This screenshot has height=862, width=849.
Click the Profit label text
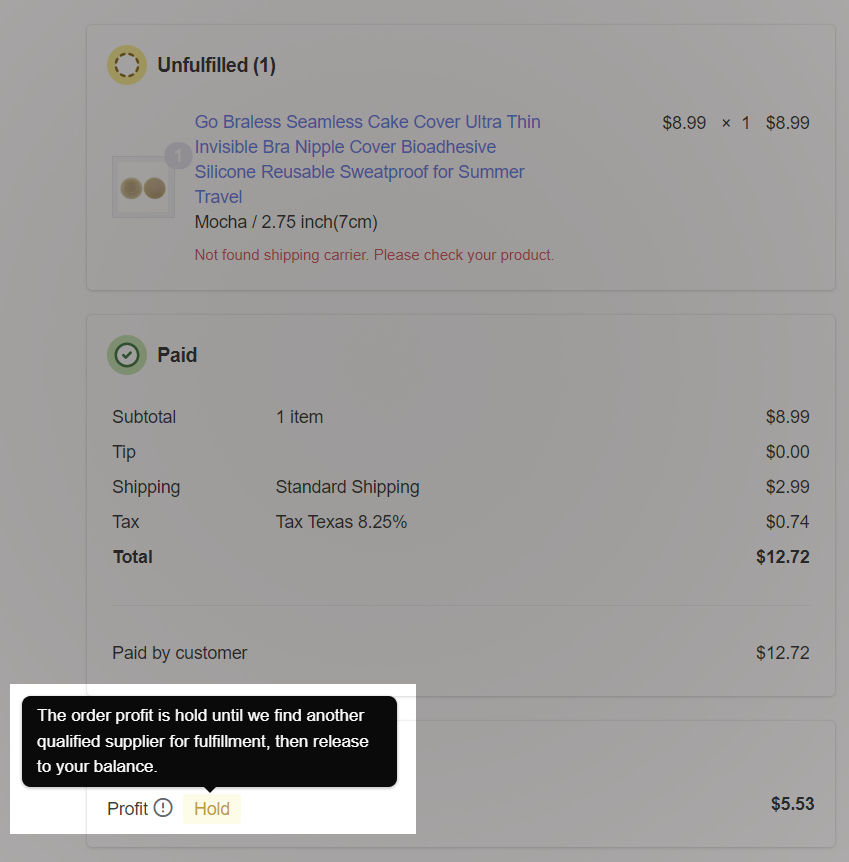(x=128, y=809)
